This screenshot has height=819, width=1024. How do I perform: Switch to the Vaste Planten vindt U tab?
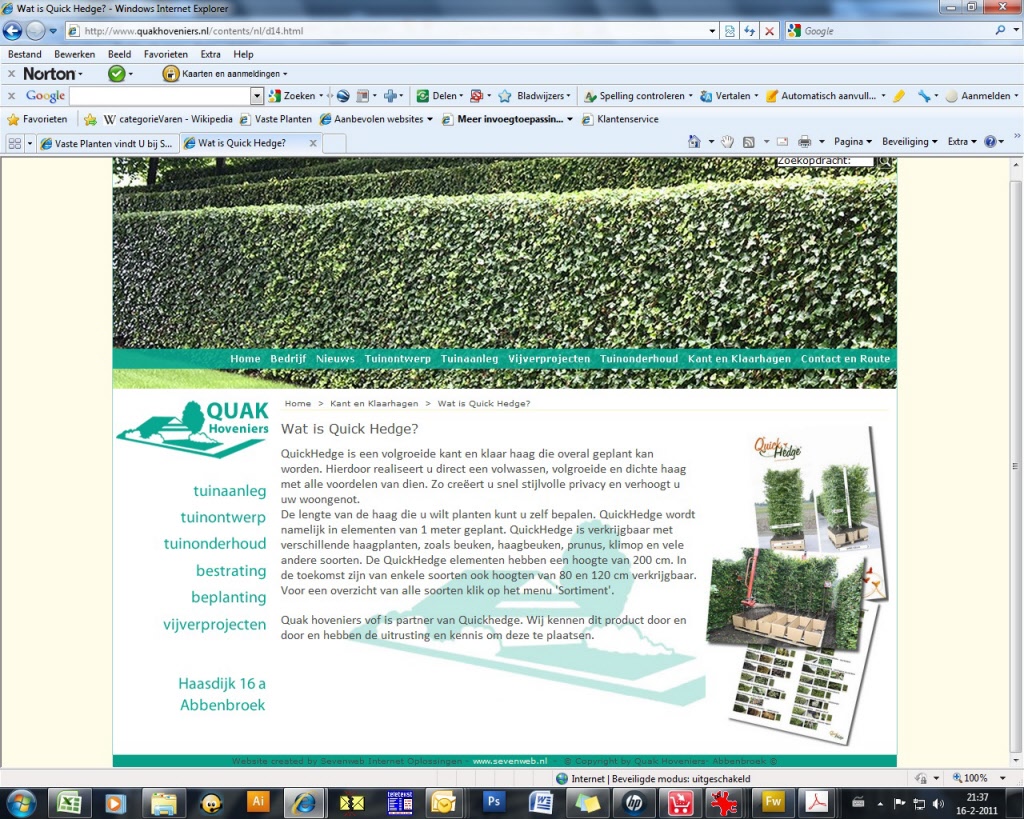107,144
